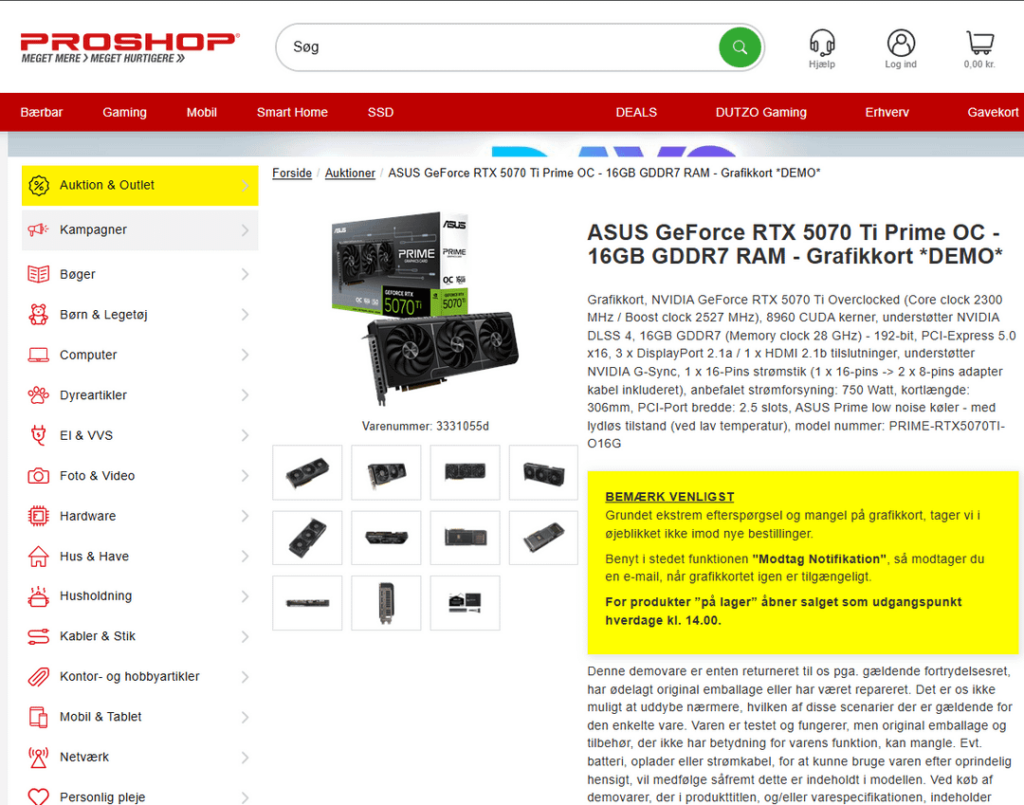Click the Kontor- og hobbyartikler paperclip icon

(x=39, y=677)
